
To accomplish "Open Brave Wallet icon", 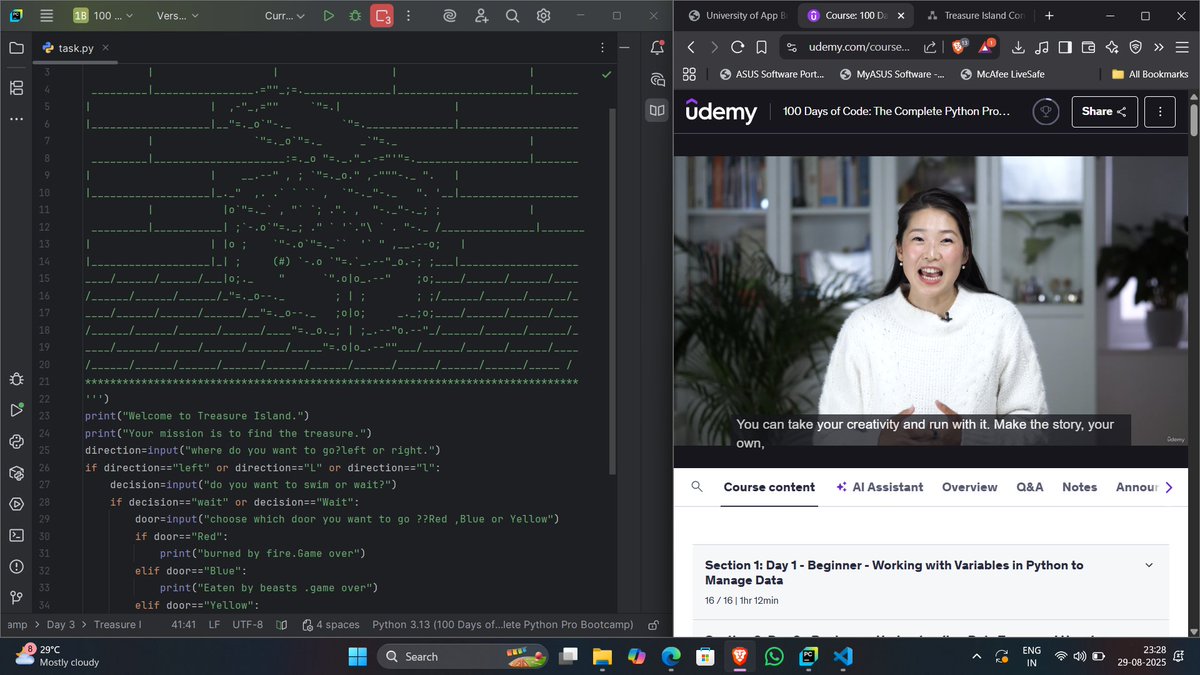I will coord(1089,47).
